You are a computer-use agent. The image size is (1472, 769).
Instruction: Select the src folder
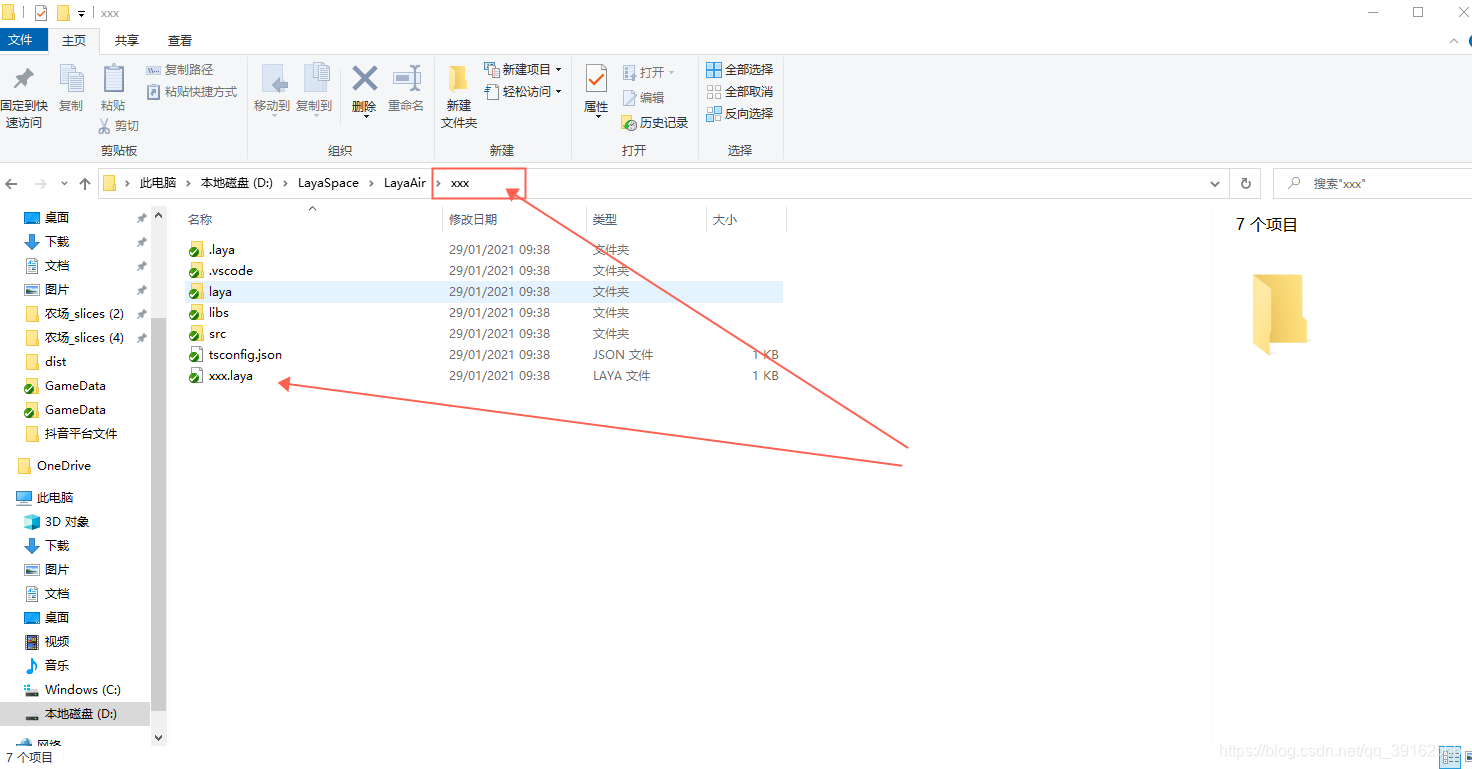(218, 334)
